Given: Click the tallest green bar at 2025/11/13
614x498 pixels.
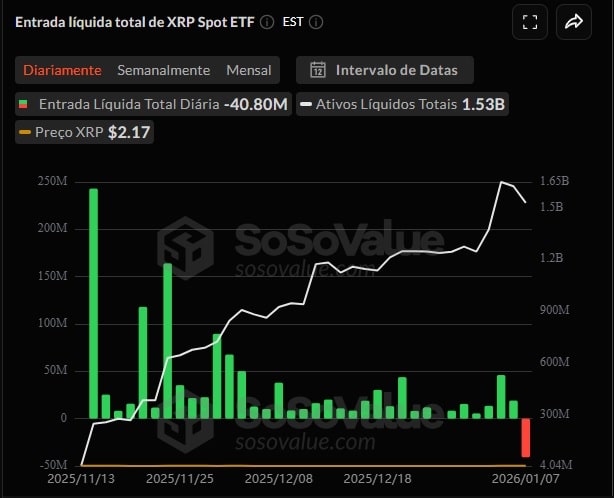Looking at the screenshot, I should [x=93, y=303].
